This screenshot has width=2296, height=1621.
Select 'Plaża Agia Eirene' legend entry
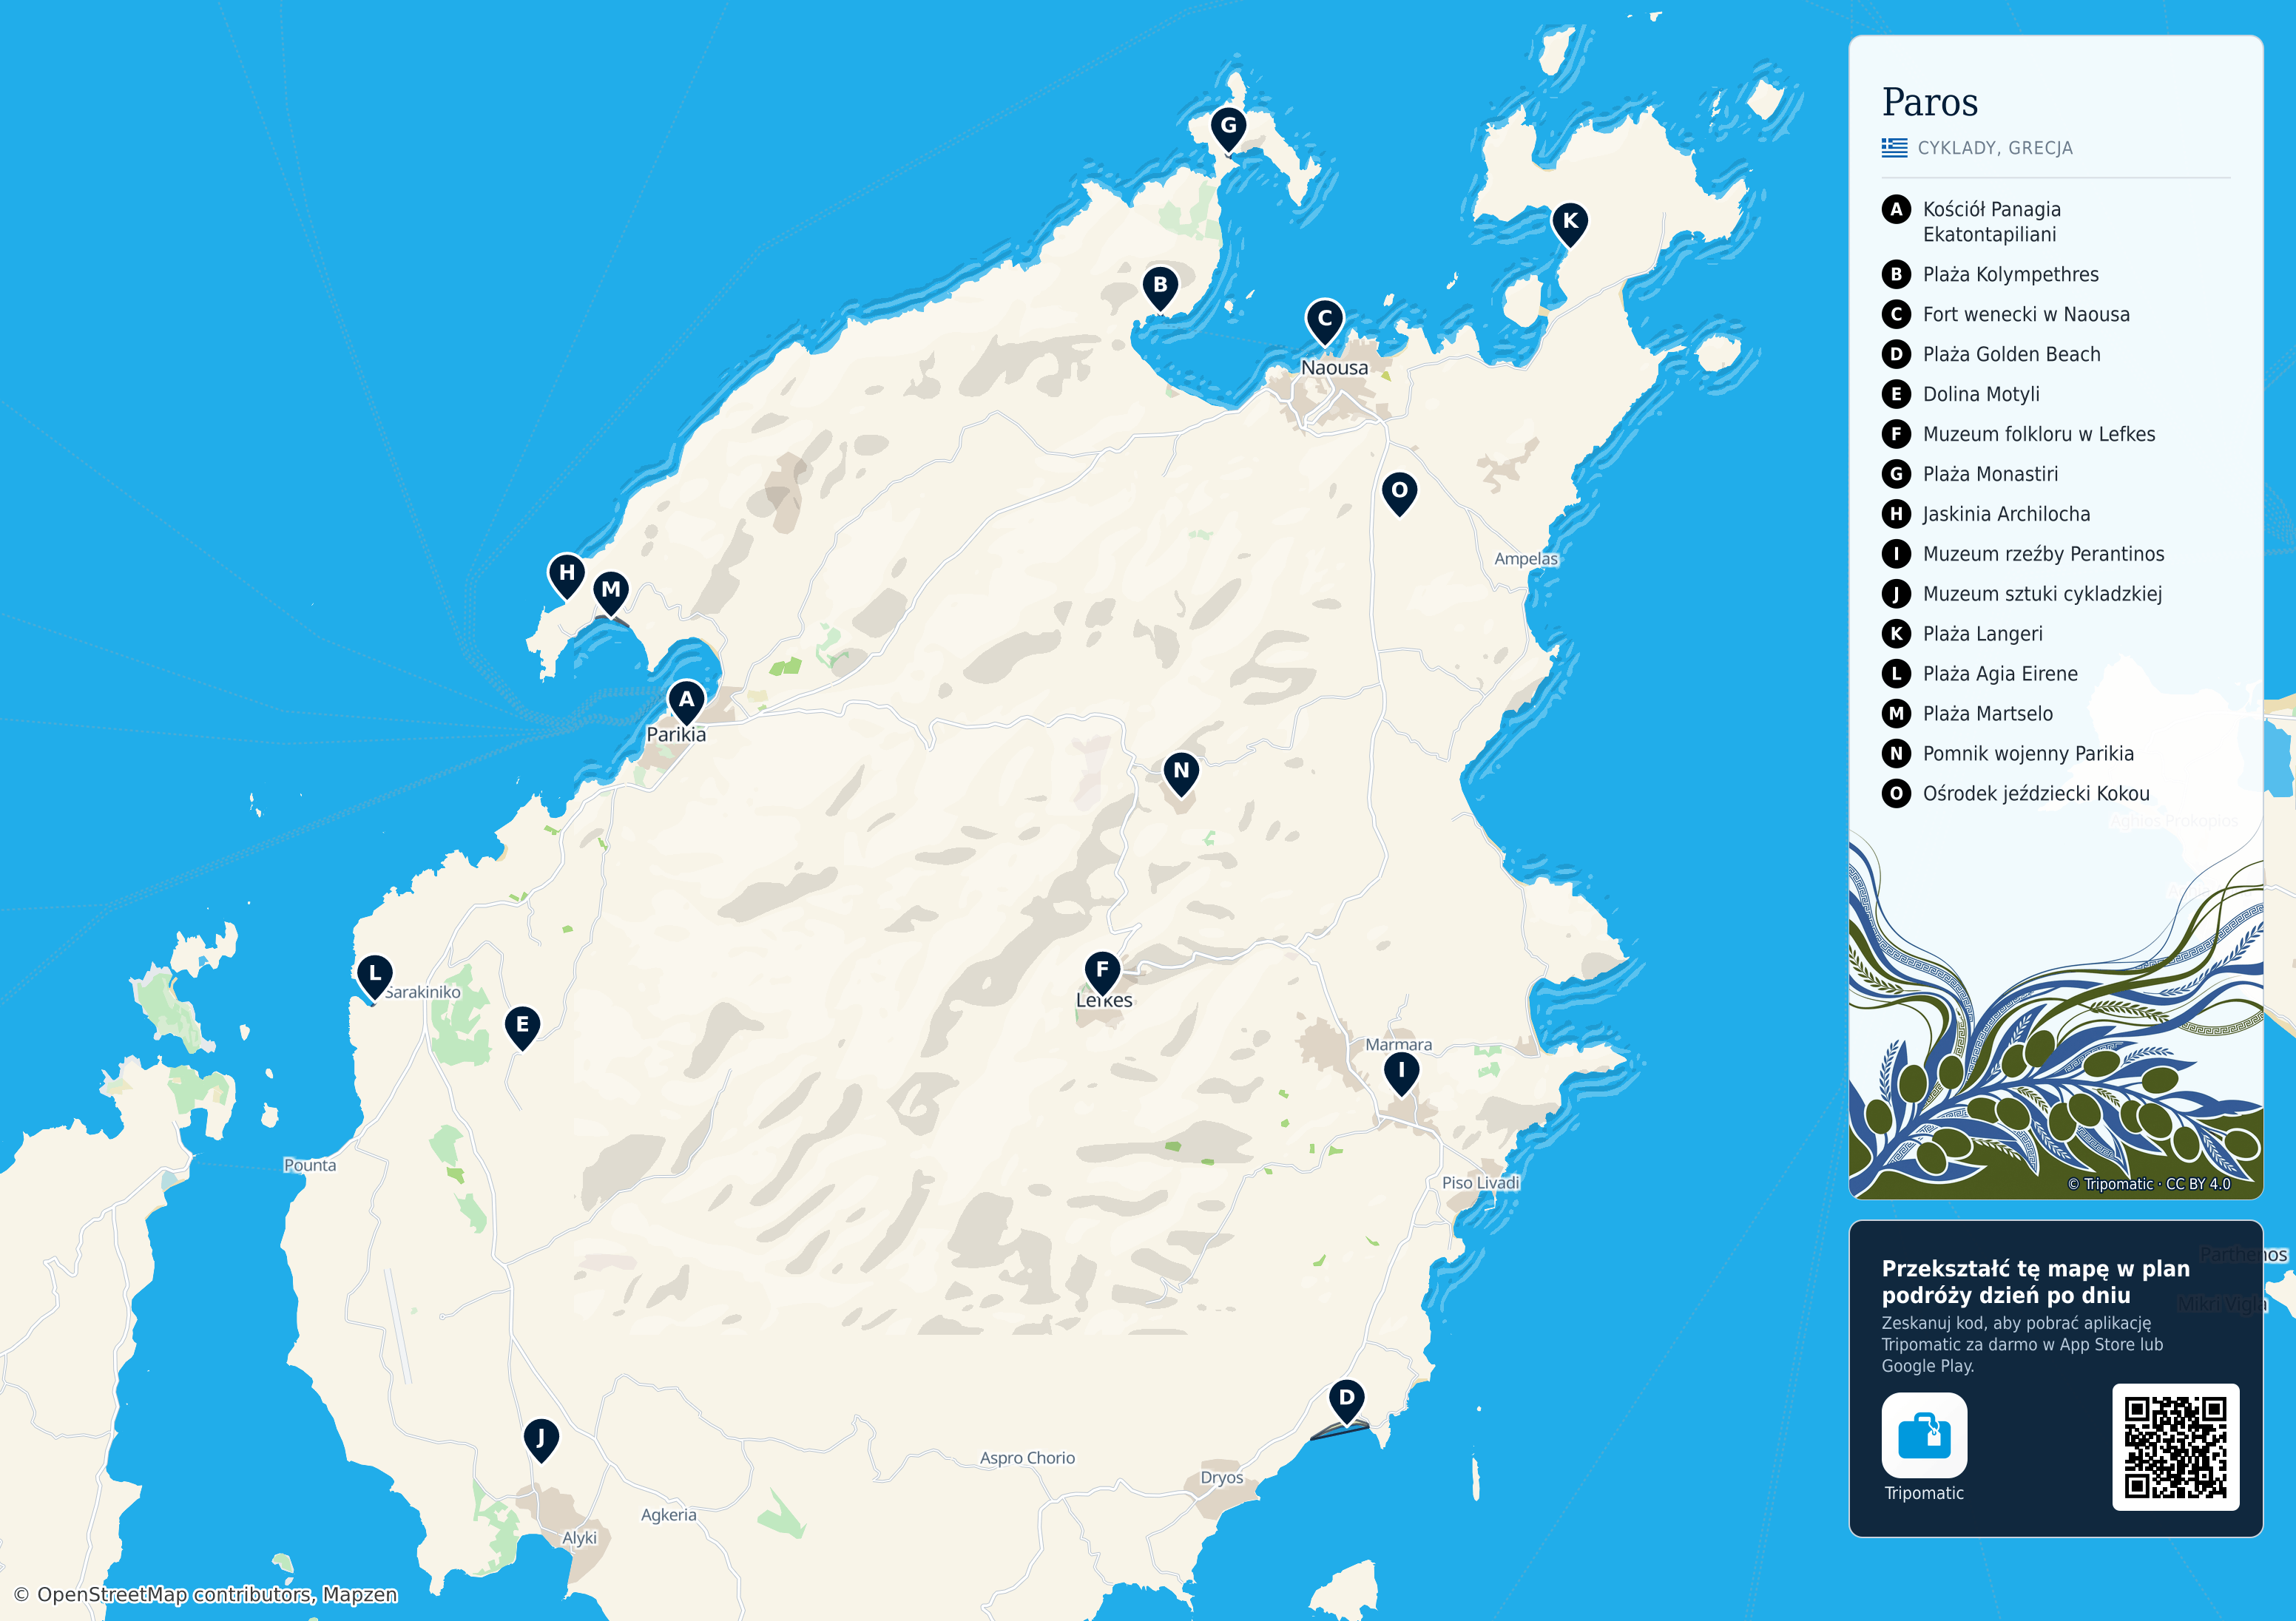(2000, 674)
